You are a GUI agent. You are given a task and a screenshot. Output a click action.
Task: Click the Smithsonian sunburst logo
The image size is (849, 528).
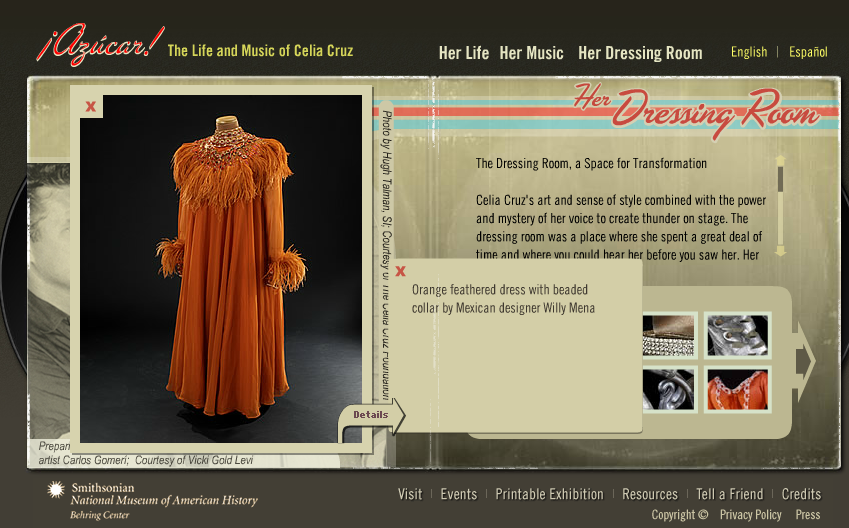[x=56, y=490]
